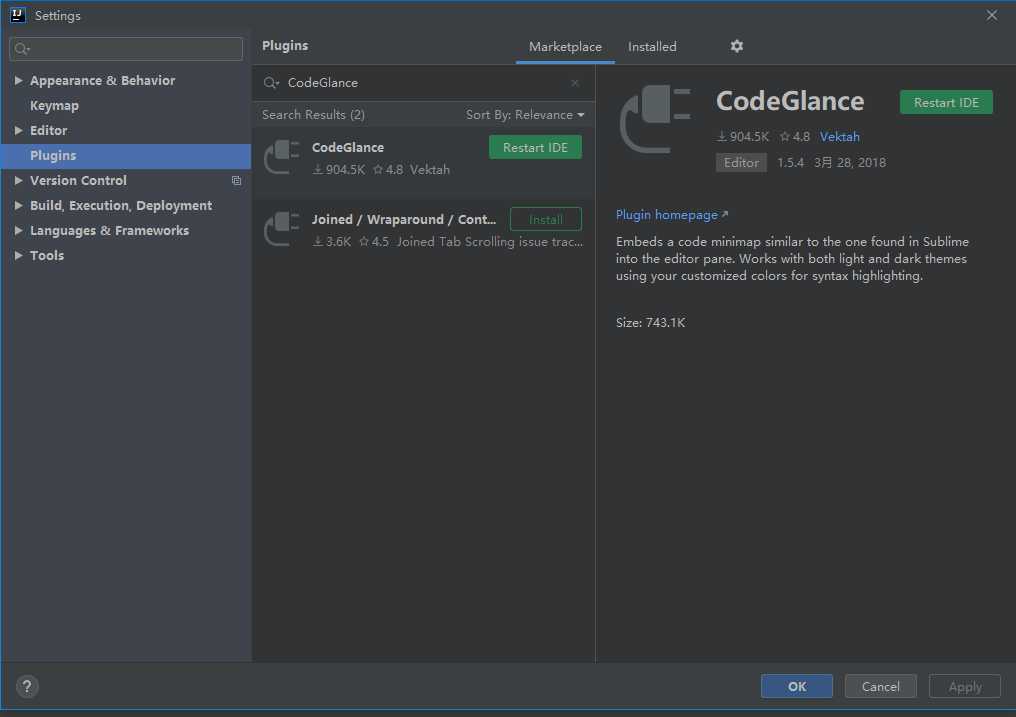The image size is (1016, 717).
Task: Click the settings search field
Action: (x=126, y=49)
